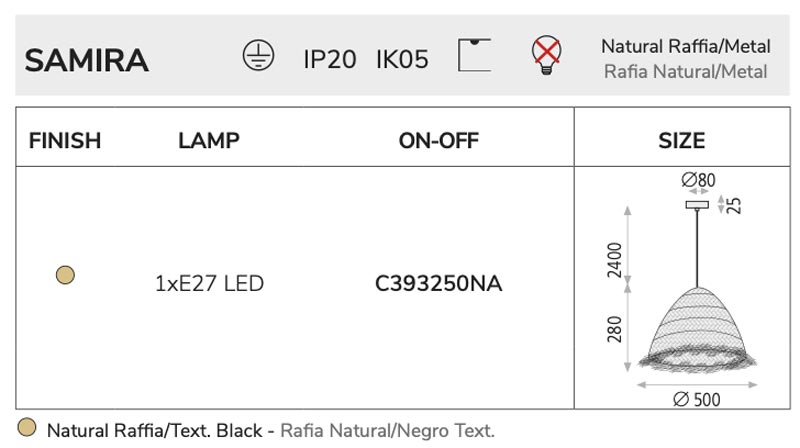Click the ceiling mount installation icon
800x448 pixels.
(474, 55)
